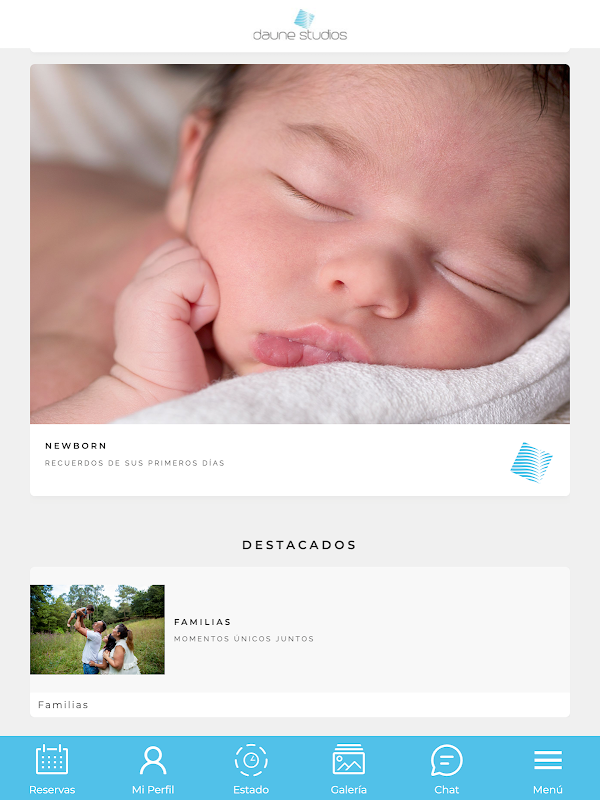Click the blue logo on the Newborn card
The image size is (600, 800).
(x=532, y=462)
